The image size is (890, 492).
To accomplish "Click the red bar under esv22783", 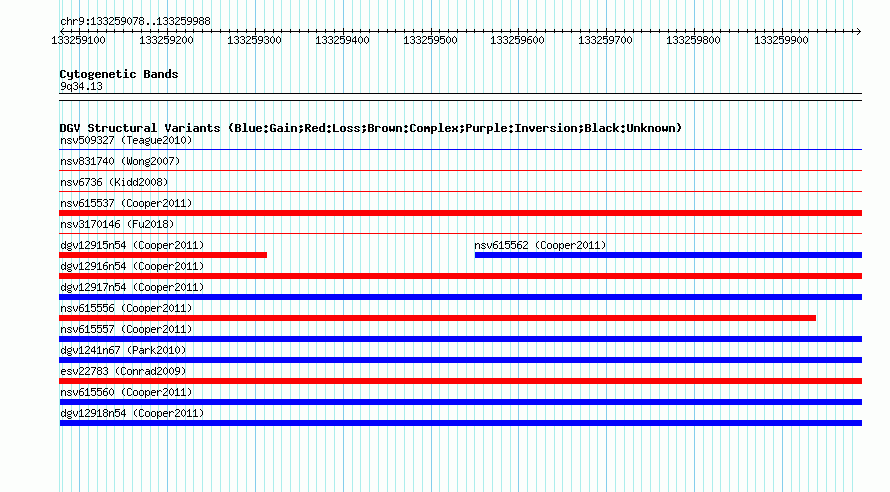I will (460, 381).
